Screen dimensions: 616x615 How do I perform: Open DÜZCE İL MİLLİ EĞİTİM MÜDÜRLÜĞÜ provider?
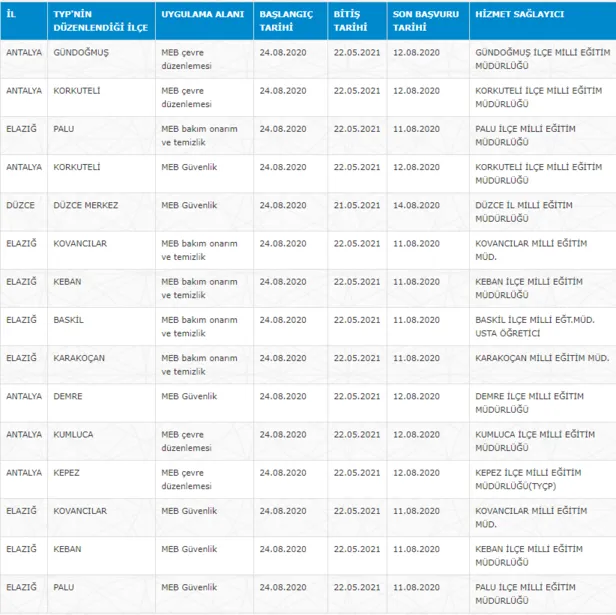click(x=524, y=211)
